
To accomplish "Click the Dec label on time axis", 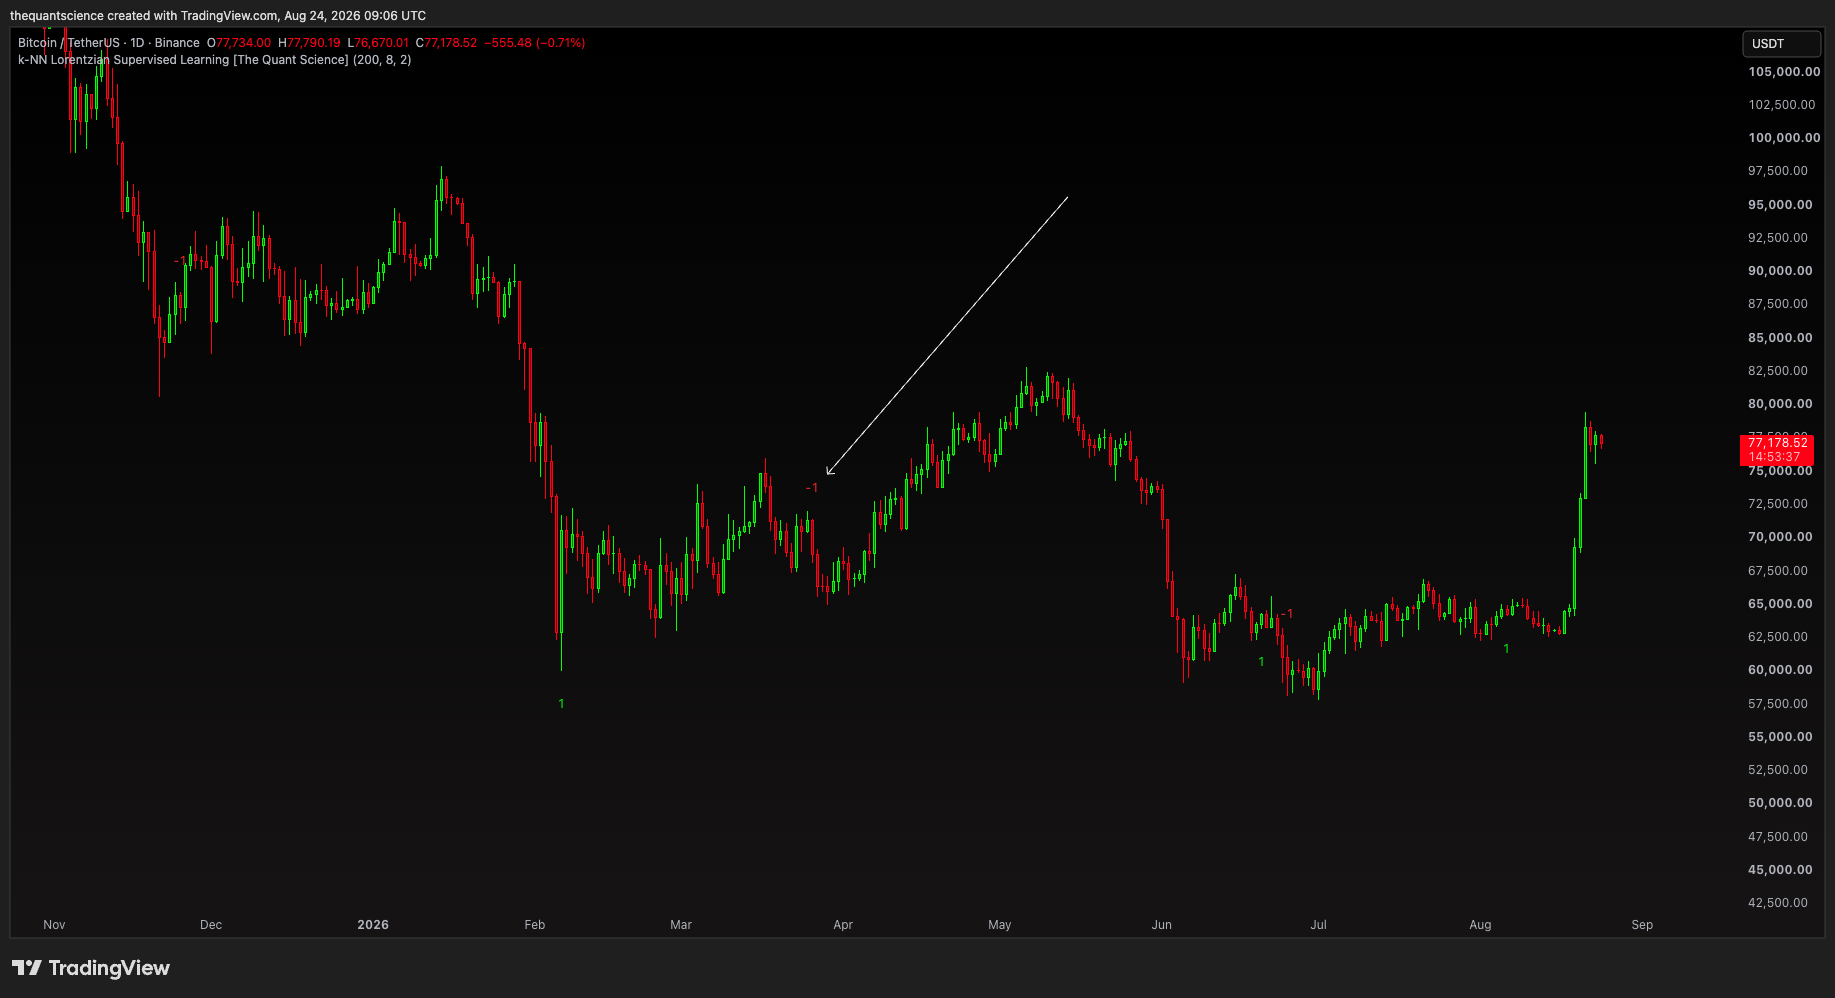I will click(x=211, y=925).
